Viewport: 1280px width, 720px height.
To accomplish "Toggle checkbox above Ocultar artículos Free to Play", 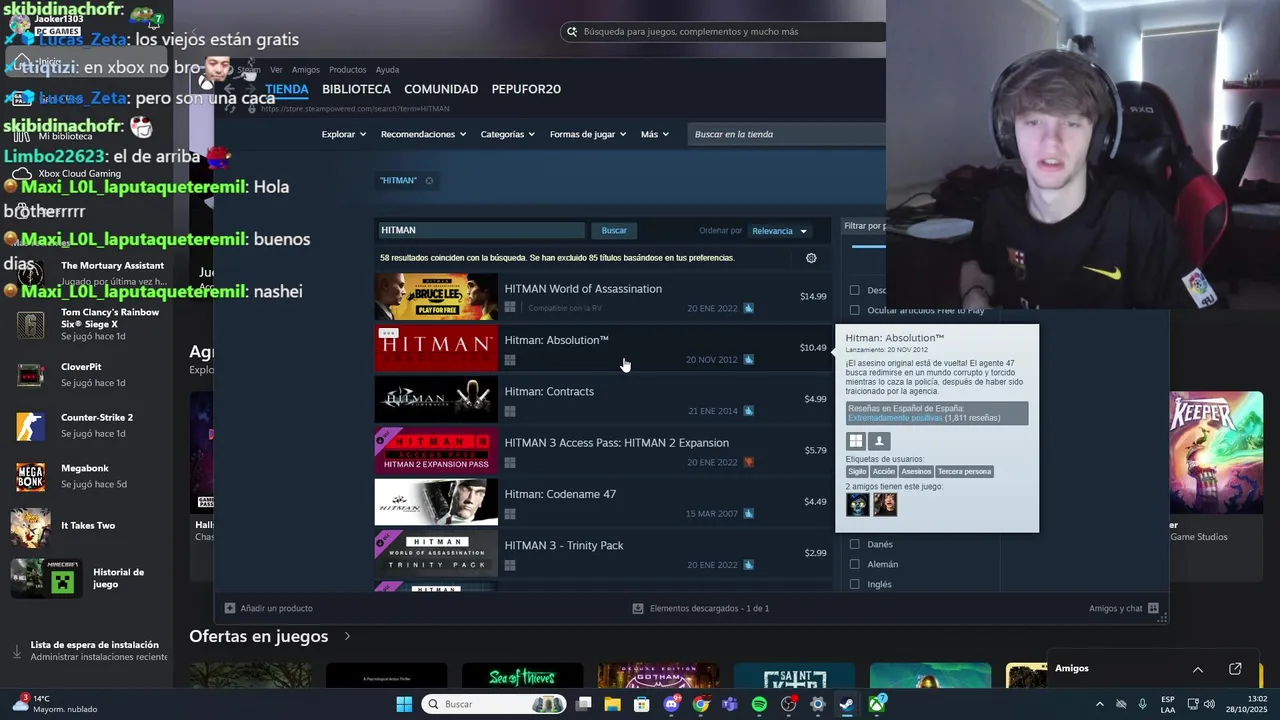I will (x=854, y=290).
